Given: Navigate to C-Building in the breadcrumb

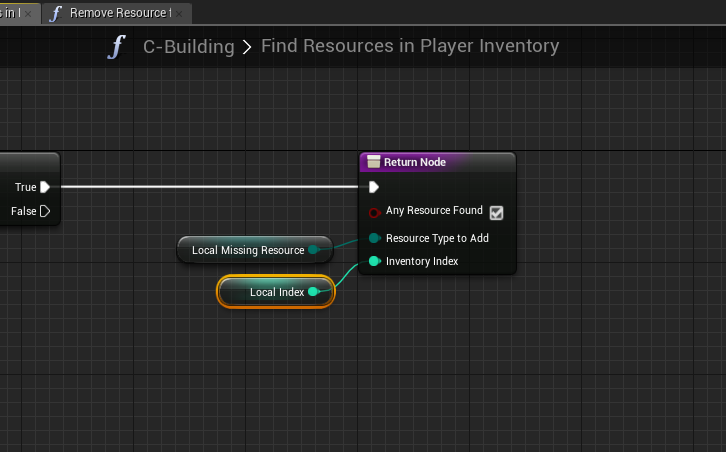Looking at the screenshot, I should point(188,47).
